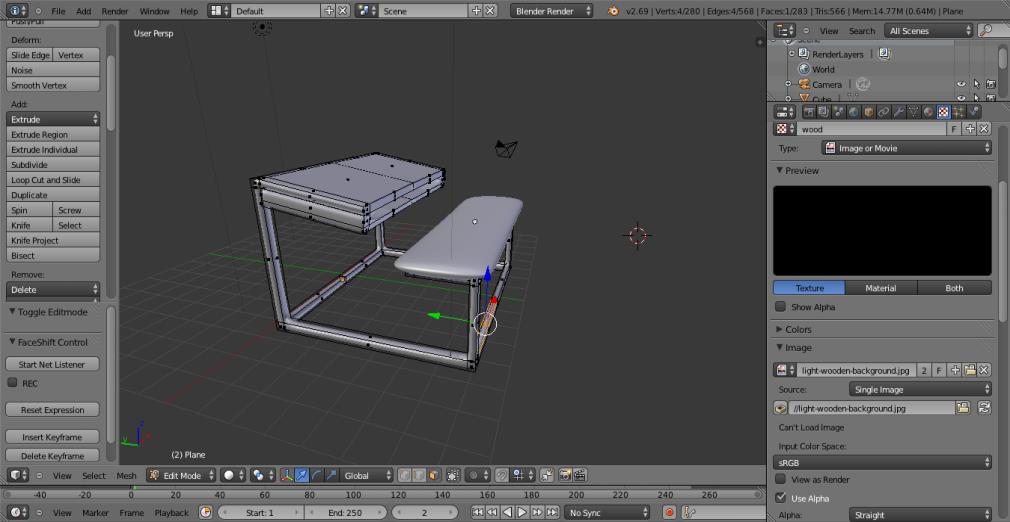This screenshot has height=522, width=1010.
Task: Select the translate manipulator arrow icon
Action: tap(301, 476)
